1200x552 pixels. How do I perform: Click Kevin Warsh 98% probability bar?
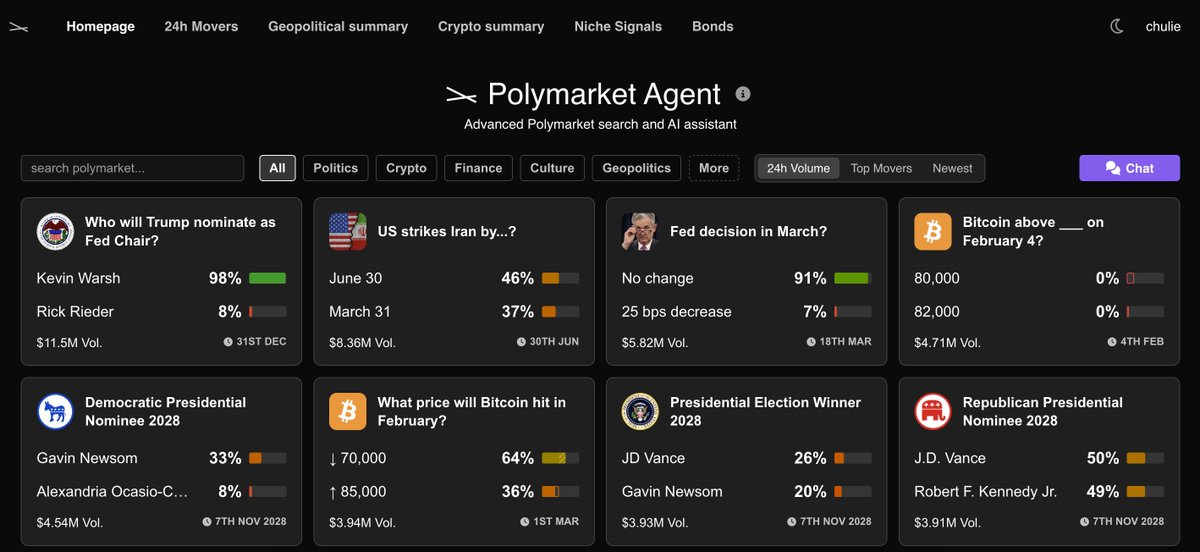pos(267,278)
